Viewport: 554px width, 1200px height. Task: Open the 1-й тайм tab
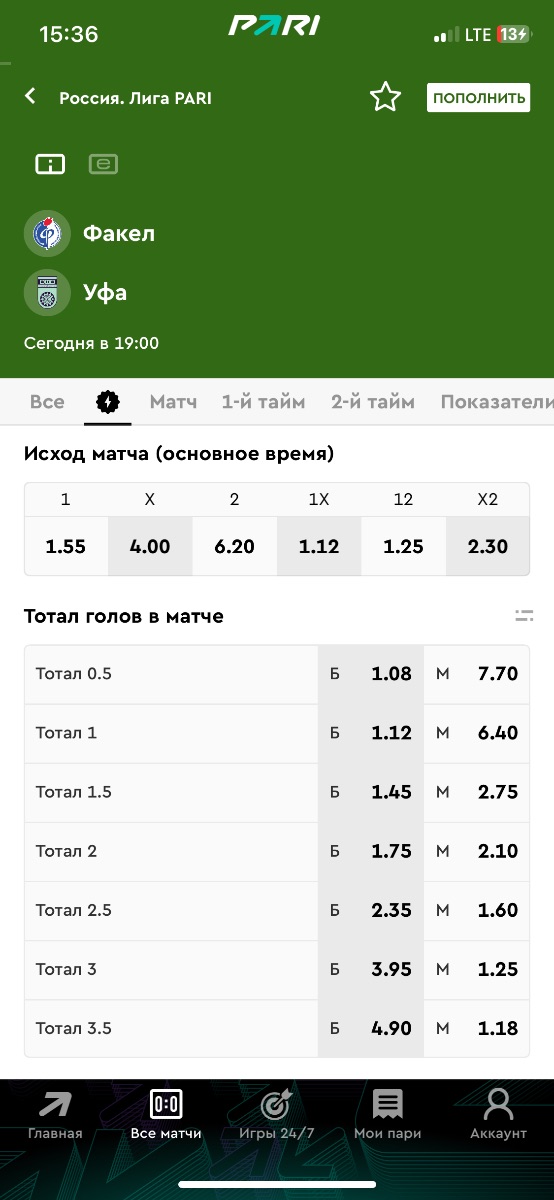coord(264,402)
